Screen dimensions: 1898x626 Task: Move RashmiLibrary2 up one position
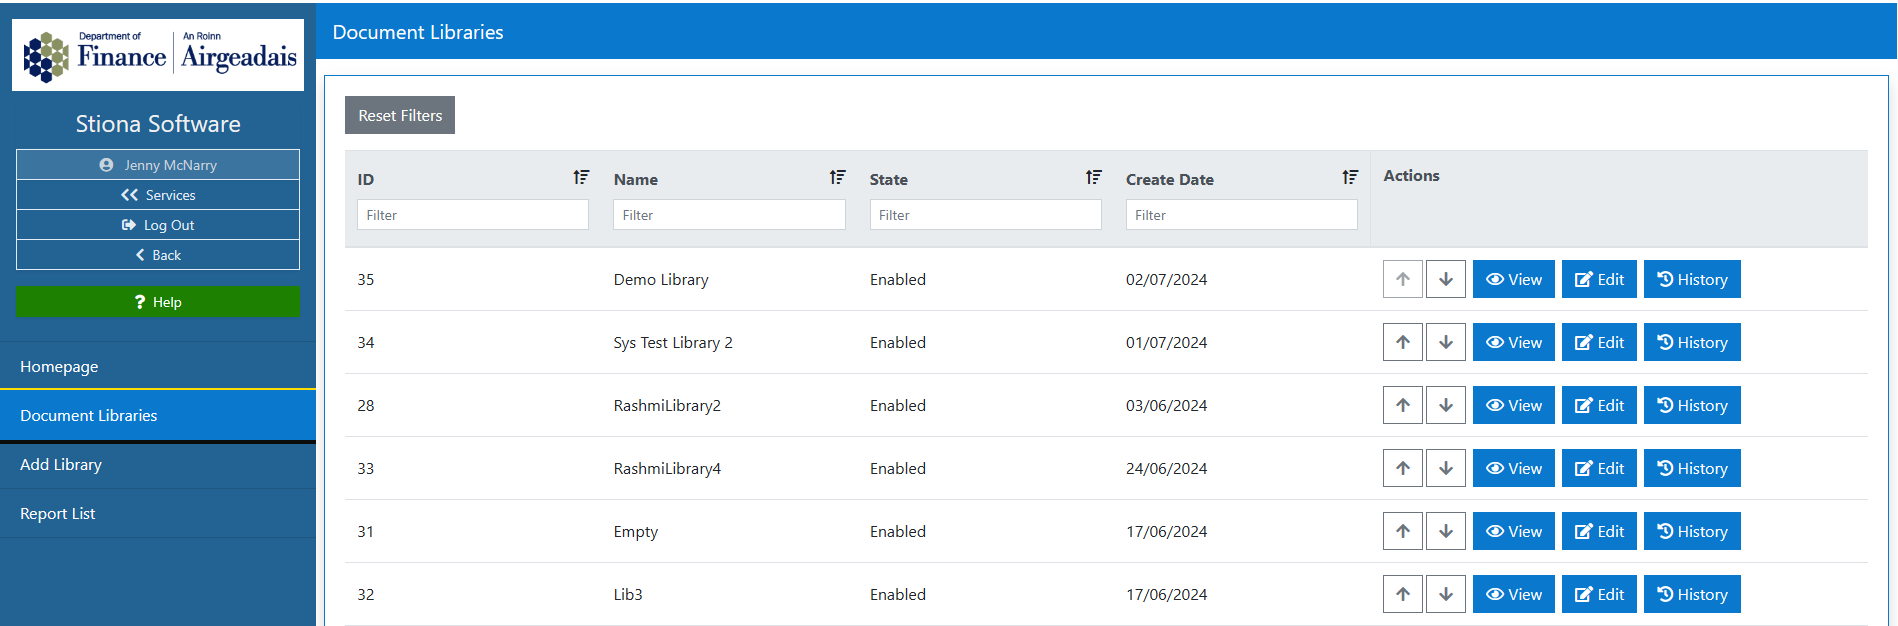click(x=1403, y=405)
